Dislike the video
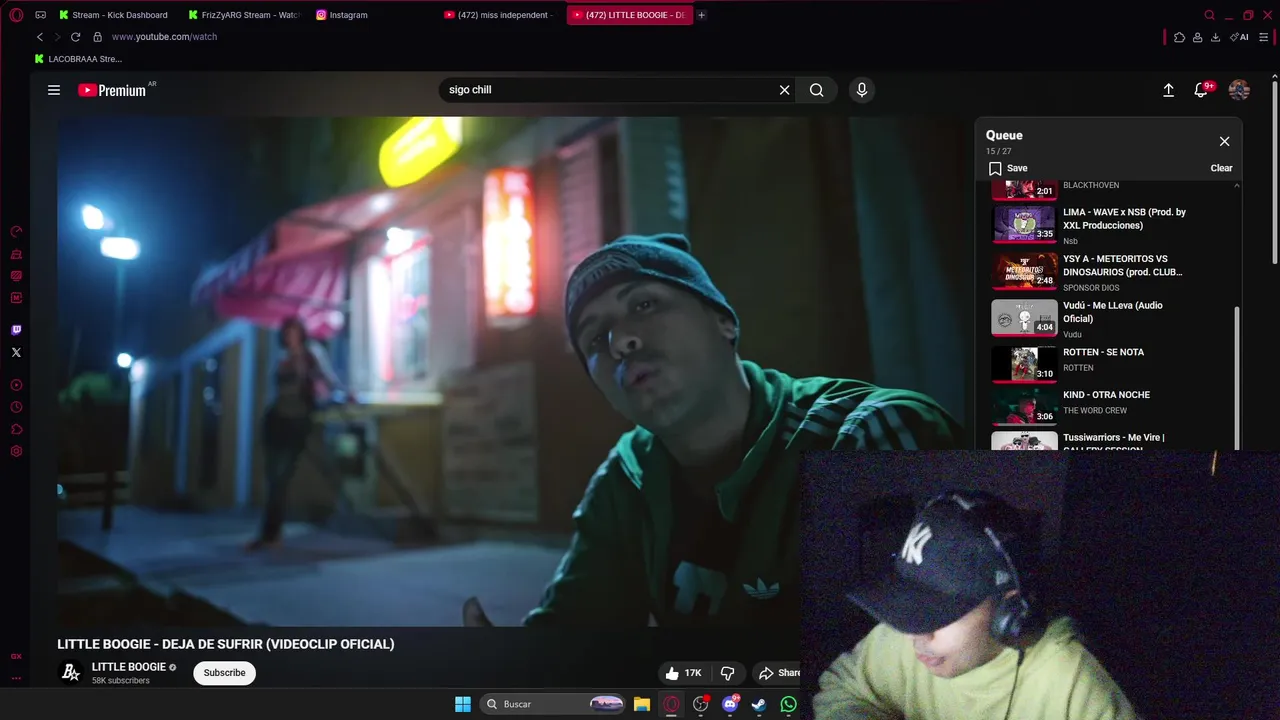1280x720 pixels. pyautogui.click(x=728, y=673)
